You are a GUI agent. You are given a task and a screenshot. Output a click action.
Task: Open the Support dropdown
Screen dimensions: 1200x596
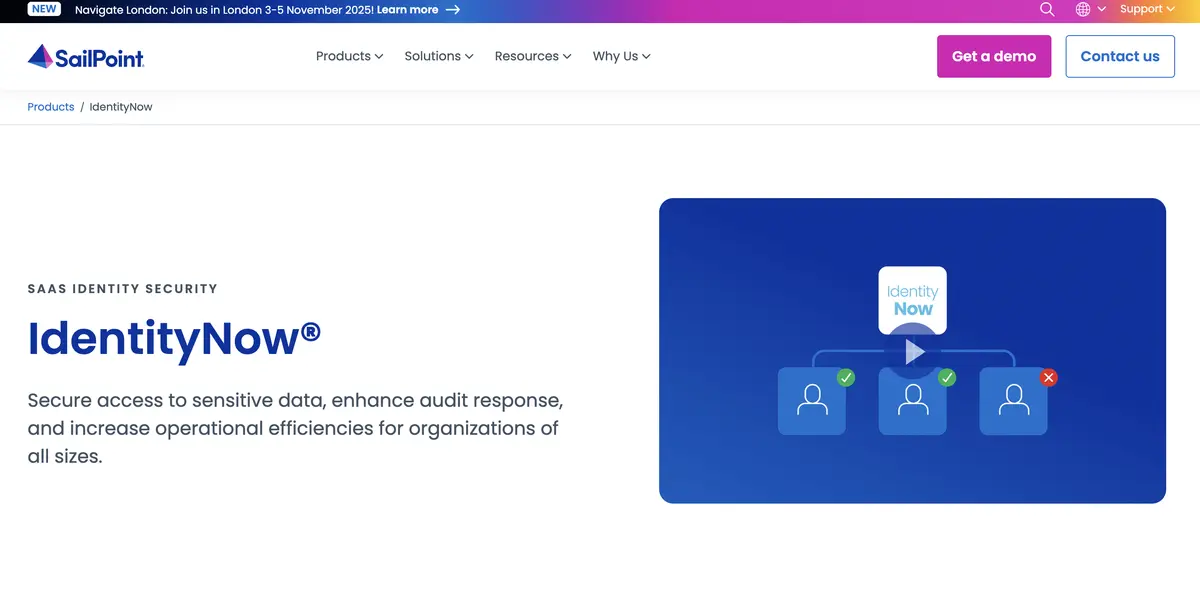pyautogui.click(x=1147, y=9)
